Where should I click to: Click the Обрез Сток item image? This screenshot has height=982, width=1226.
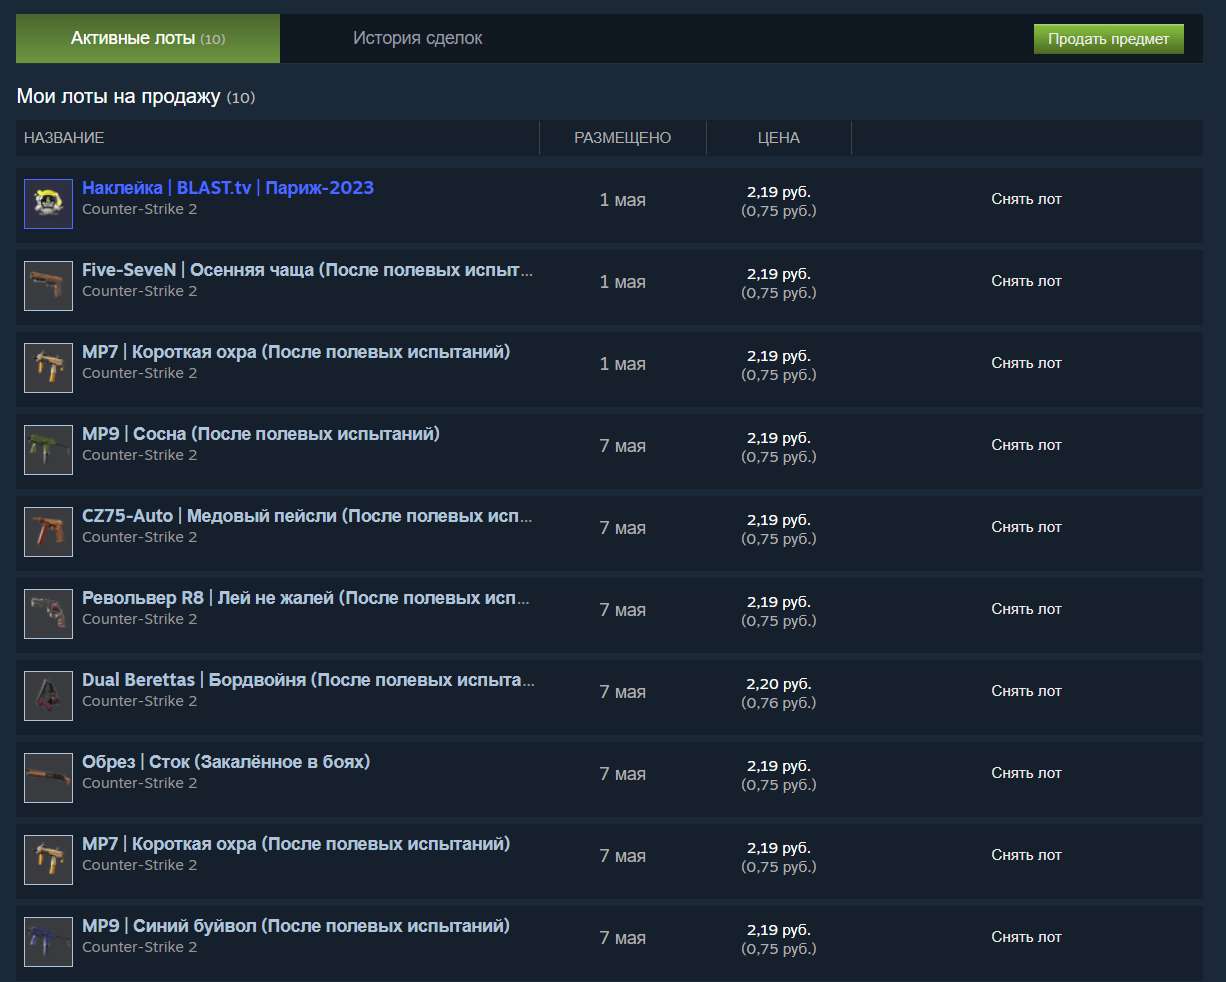click(48, 778)
